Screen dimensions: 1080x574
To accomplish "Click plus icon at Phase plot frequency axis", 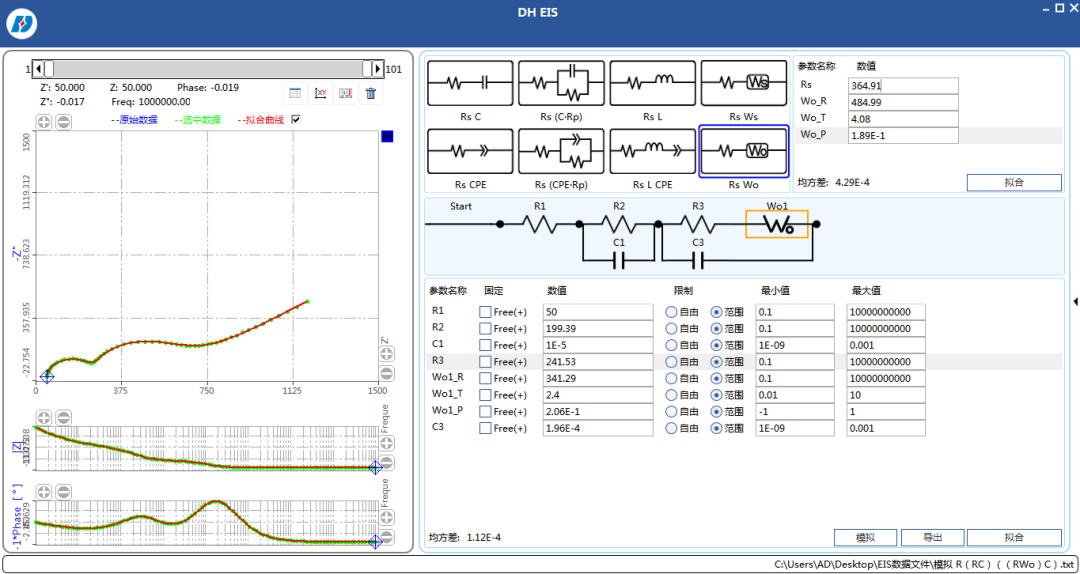I will (387, 517).
